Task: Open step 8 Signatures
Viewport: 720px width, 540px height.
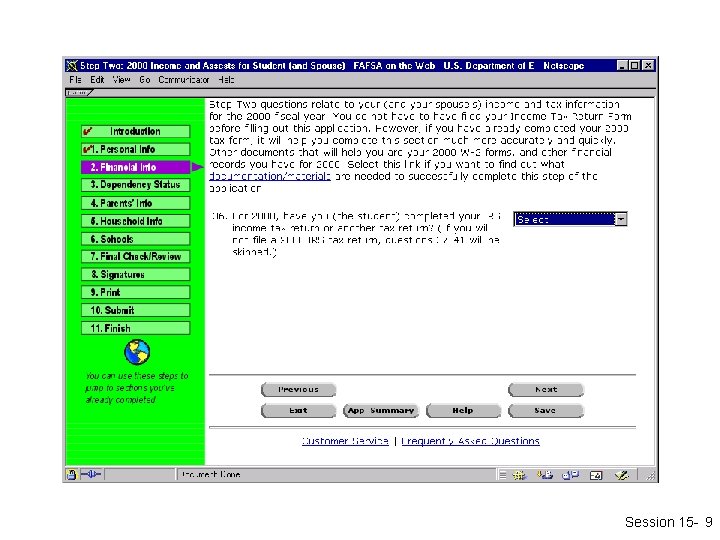Action: point(135,274)
